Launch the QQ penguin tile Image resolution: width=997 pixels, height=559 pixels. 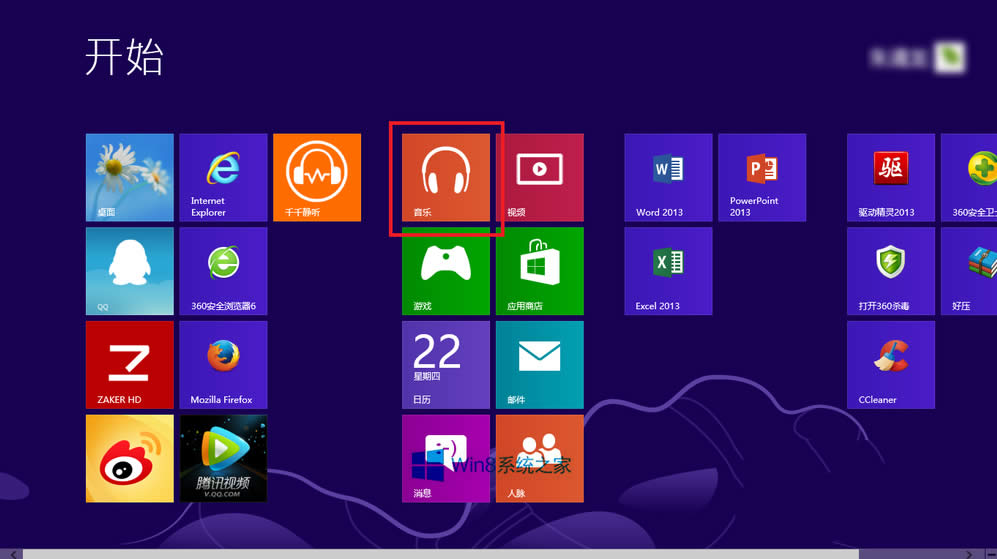click(x=129, y=271)
